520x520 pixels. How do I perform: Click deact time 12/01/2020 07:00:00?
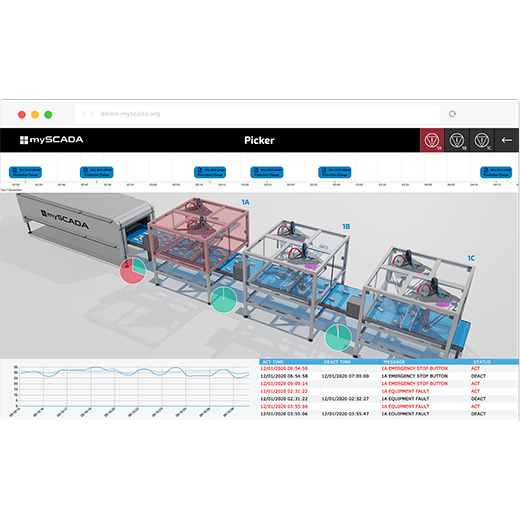345,376
